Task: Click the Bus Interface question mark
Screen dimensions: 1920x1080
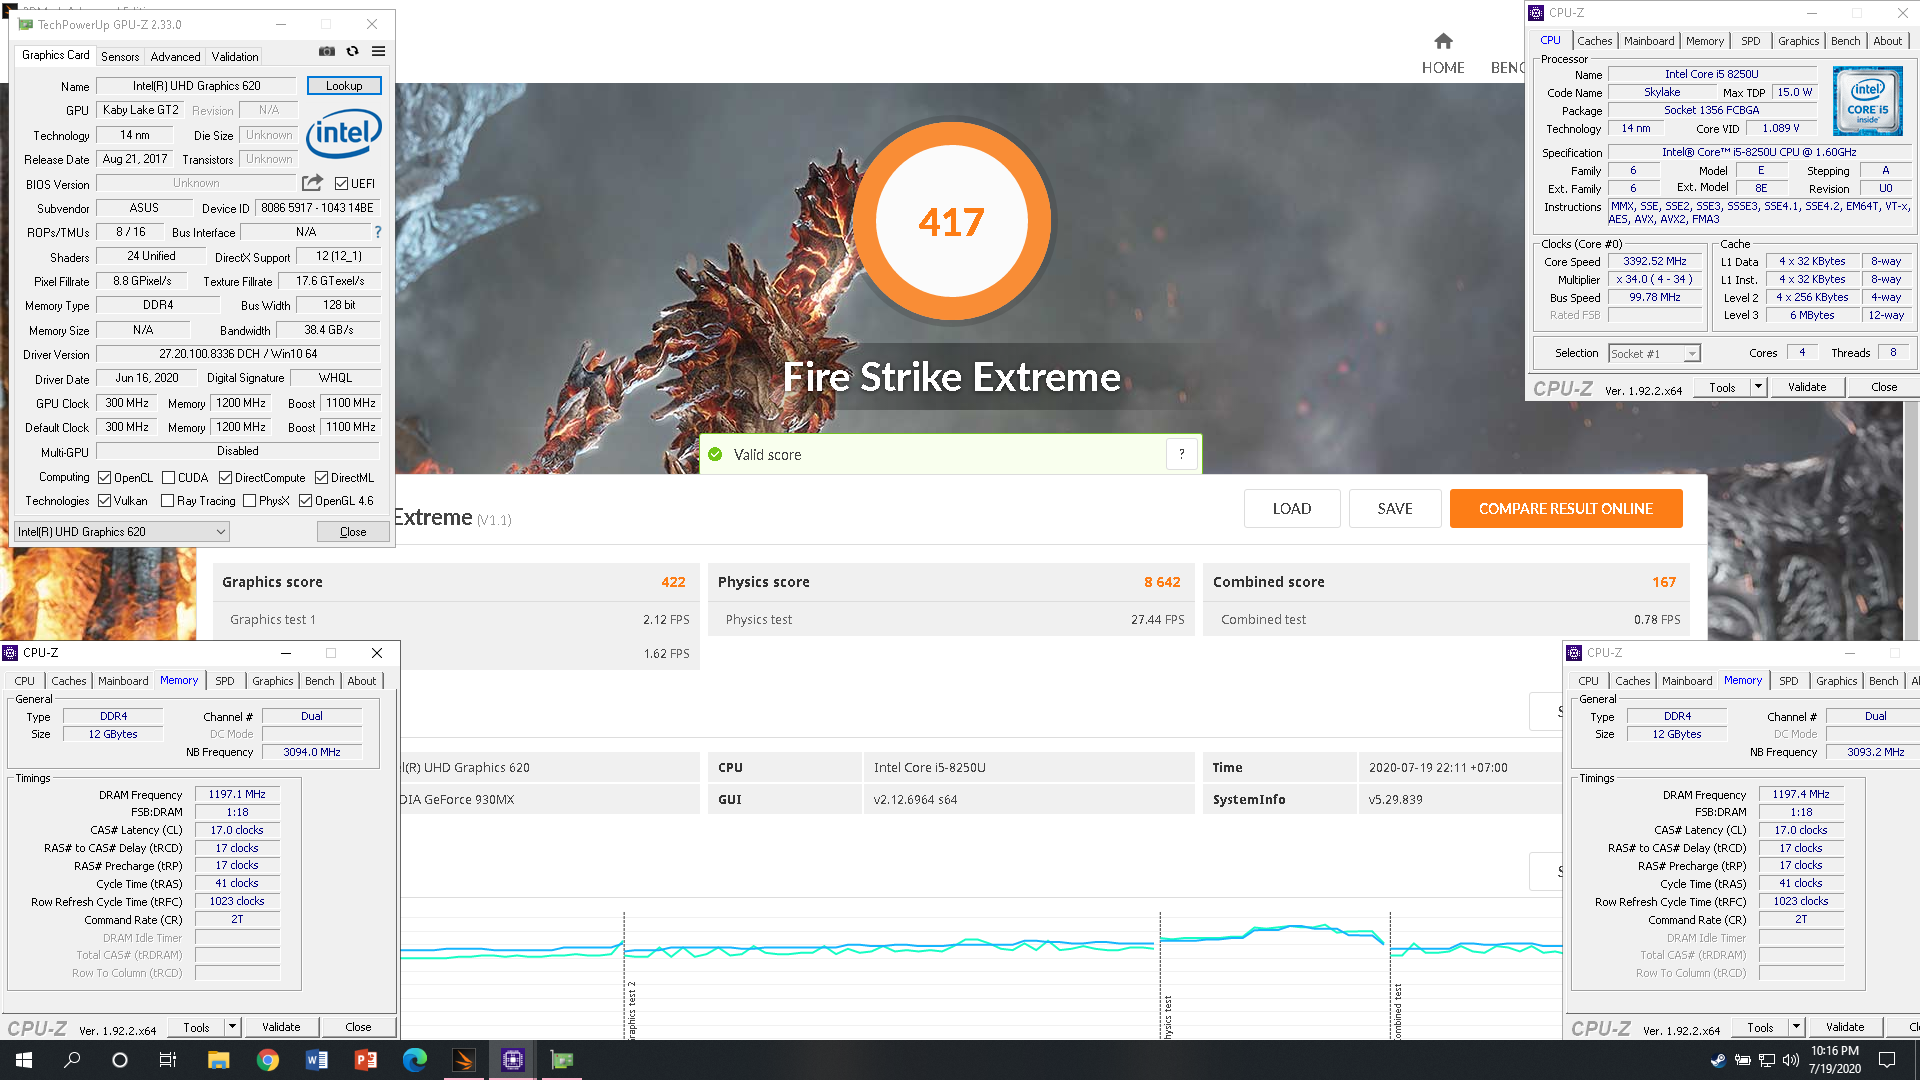Action: [378, 232]
